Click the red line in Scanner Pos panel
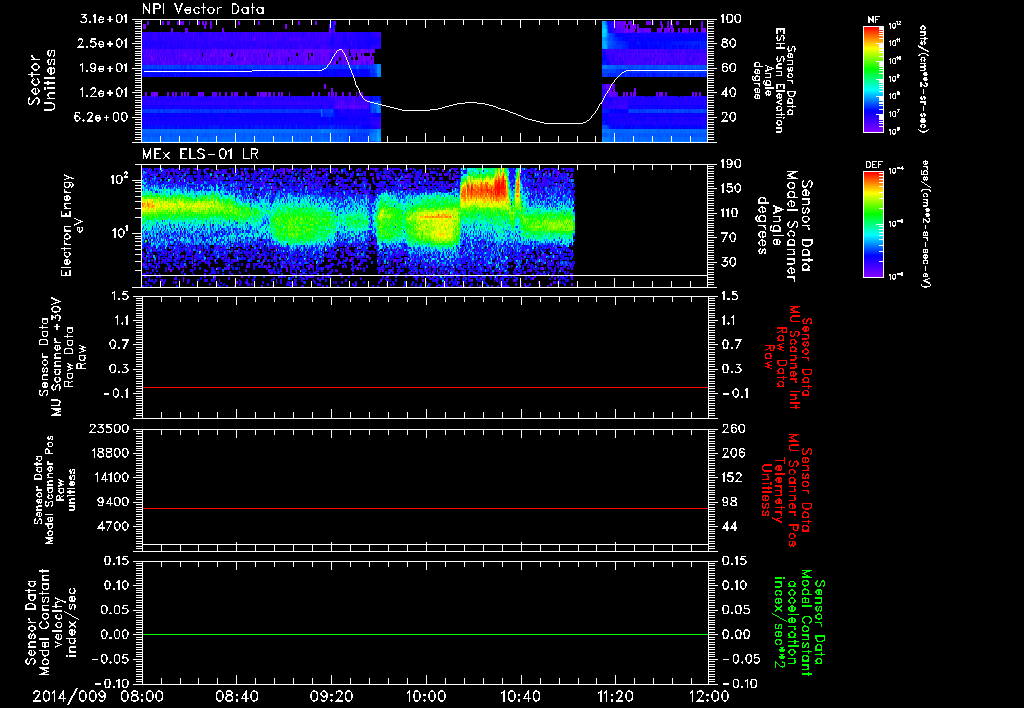1024x708 pixels. point(425,508)
